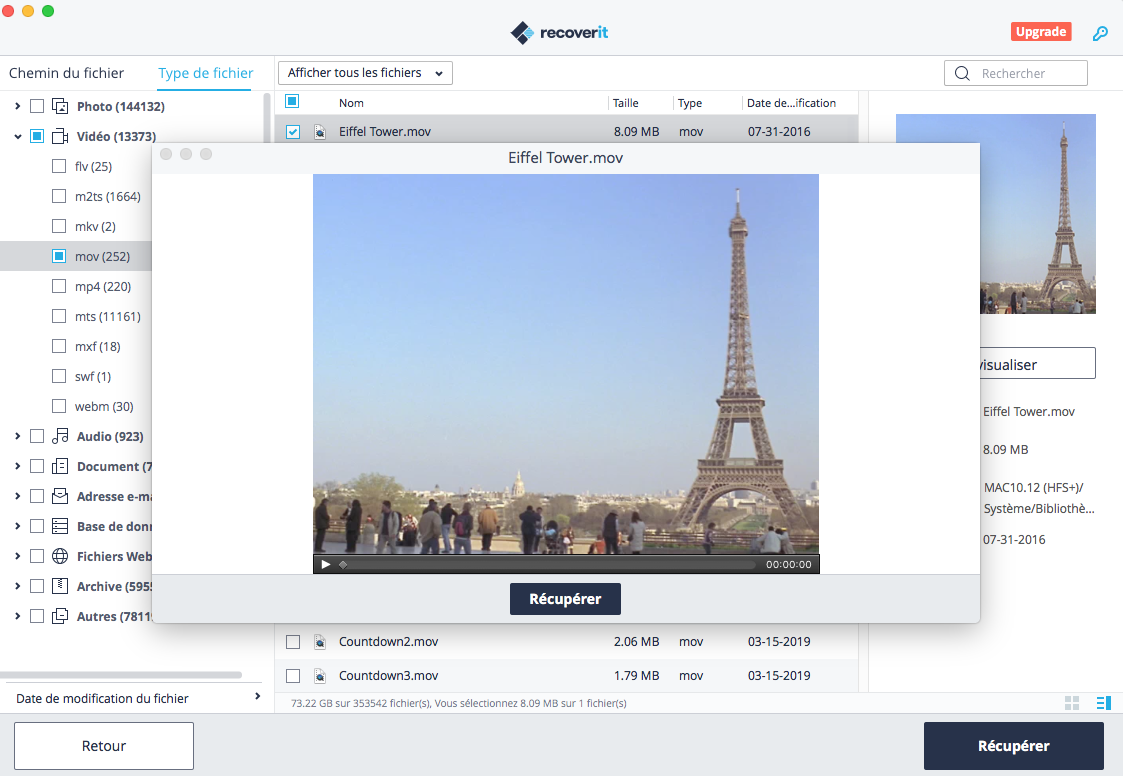Open the Afficher tous les fichiers dropdown
The width and height of the screenshot is (1123, 776).
click(364, 72)
